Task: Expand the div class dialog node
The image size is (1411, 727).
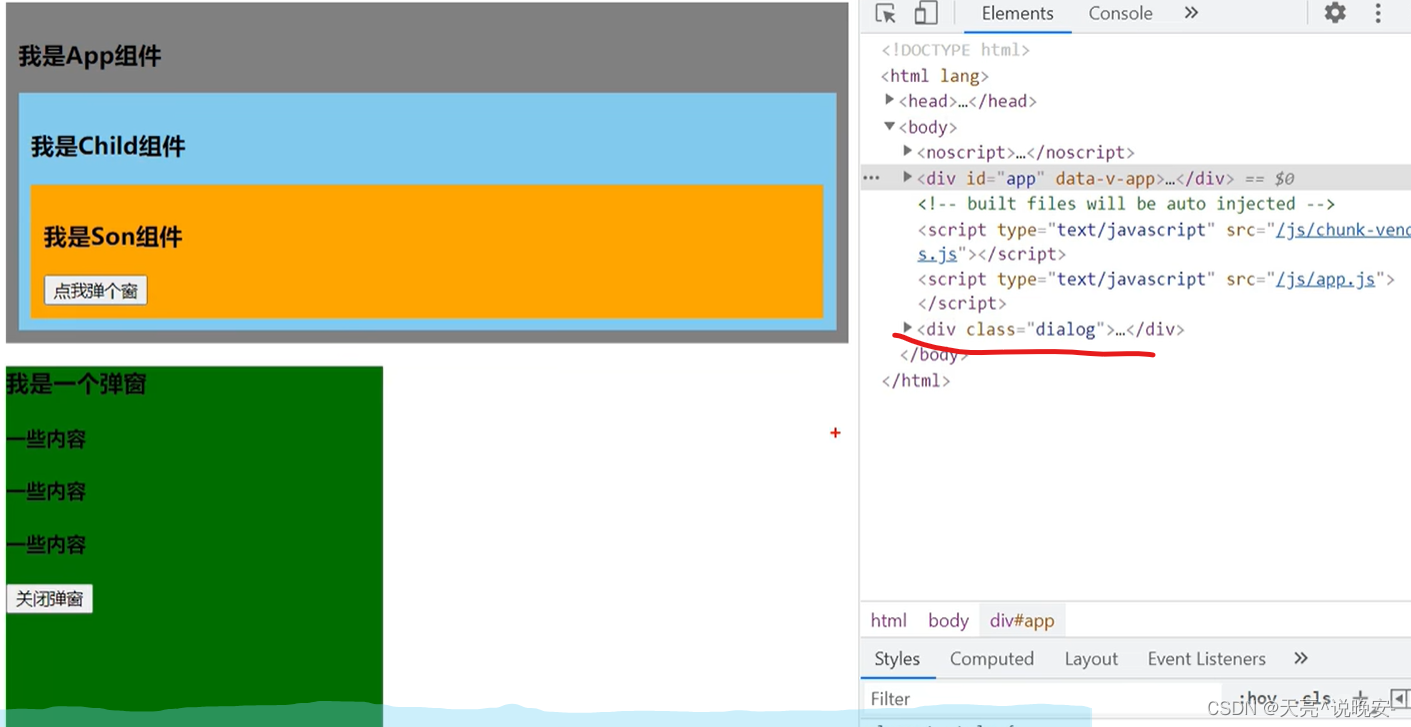Action: tap(908, 328)
